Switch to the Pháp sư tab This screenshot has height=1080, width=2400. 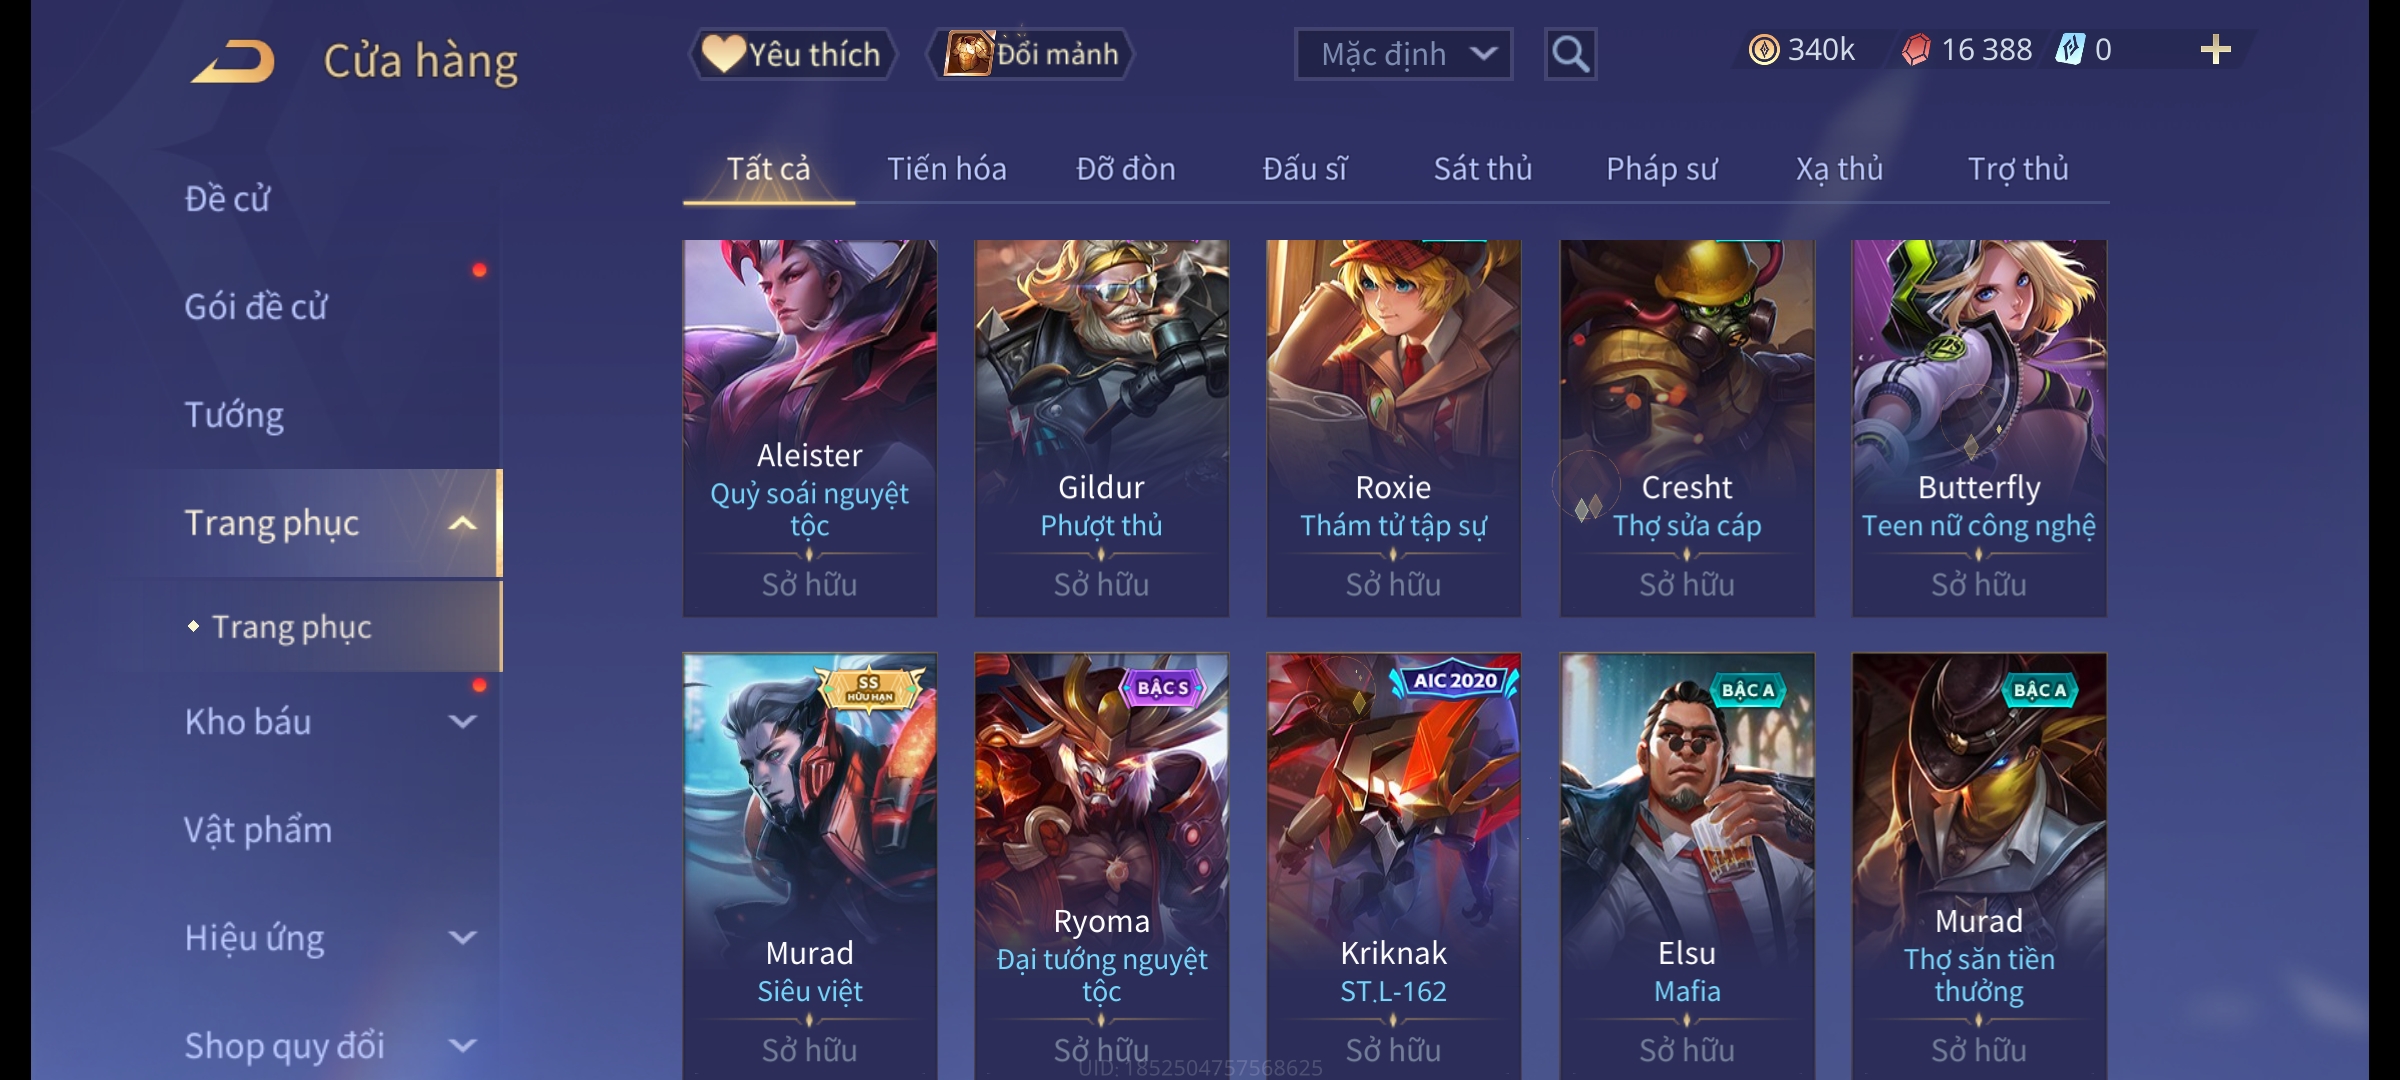(1662, 169)
